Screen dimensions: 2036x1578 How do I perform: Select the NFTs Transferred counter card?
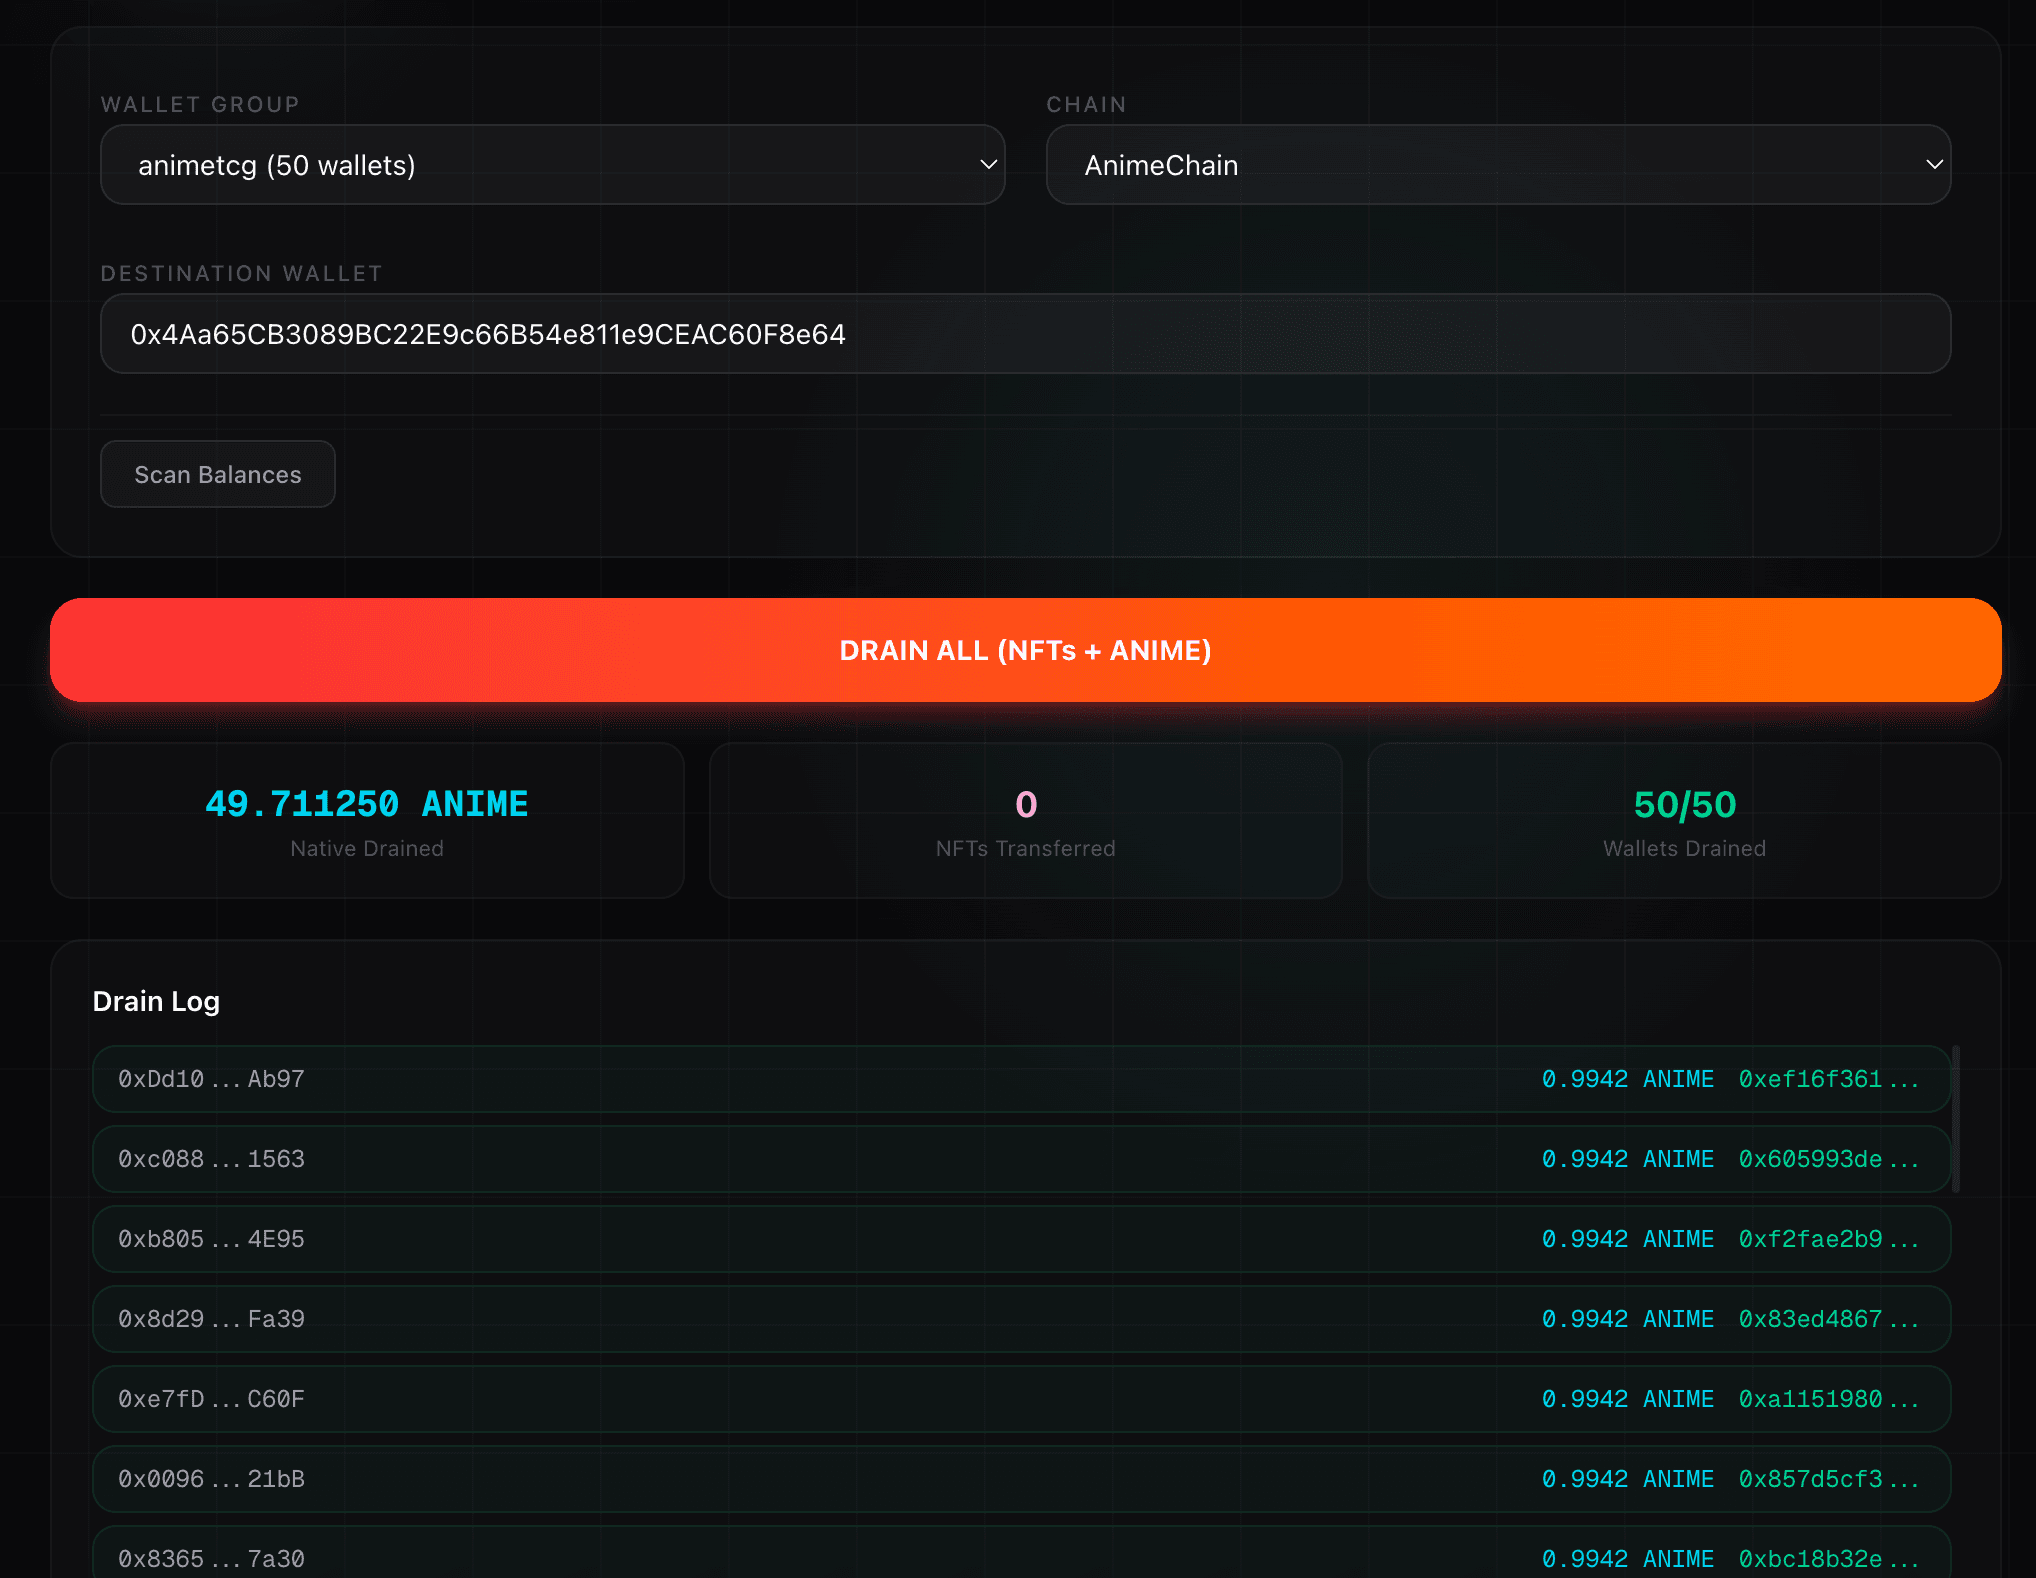(x=1025, y=821)
